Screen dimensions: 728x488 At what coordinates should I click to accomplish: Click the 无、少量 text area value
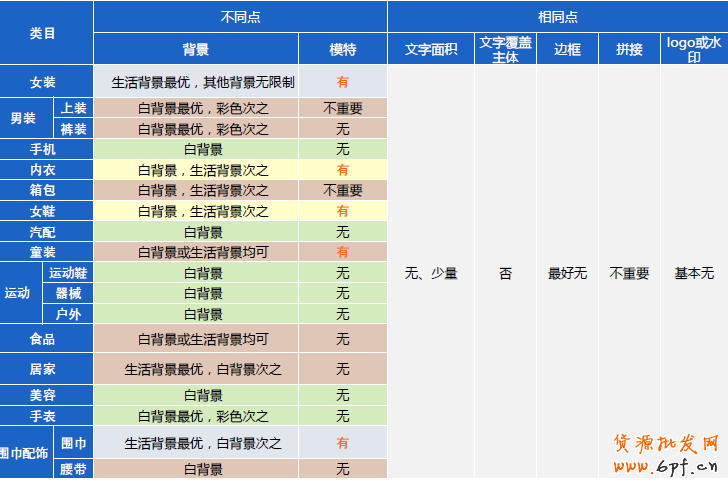[x=431, y=273]
